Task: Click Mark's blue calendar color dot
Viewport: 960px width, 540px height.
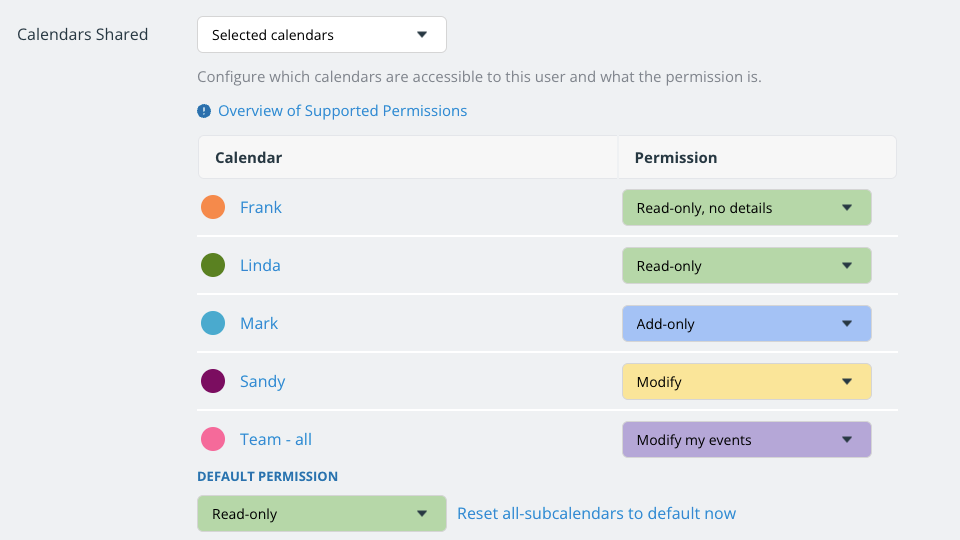Action: click(213, 323)
